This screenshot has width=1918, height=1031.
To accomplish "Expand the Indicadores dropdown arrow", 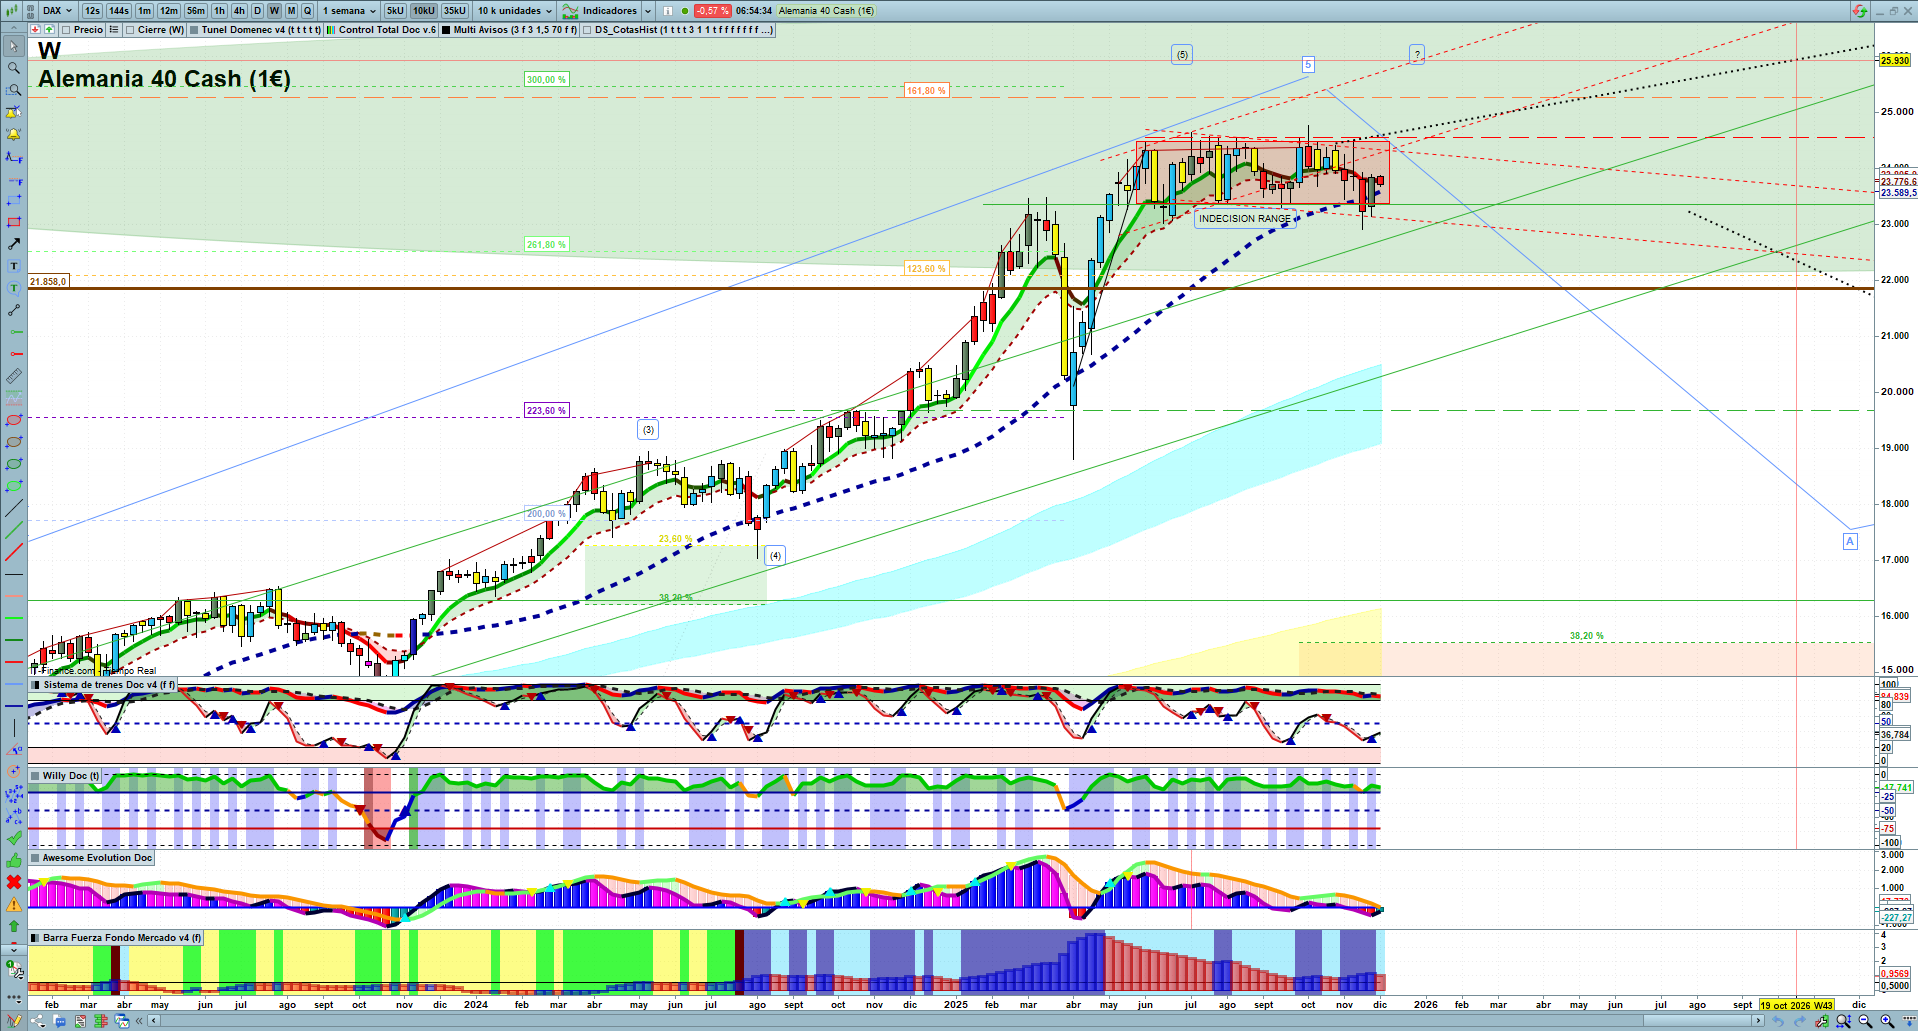I will point(648,11).
